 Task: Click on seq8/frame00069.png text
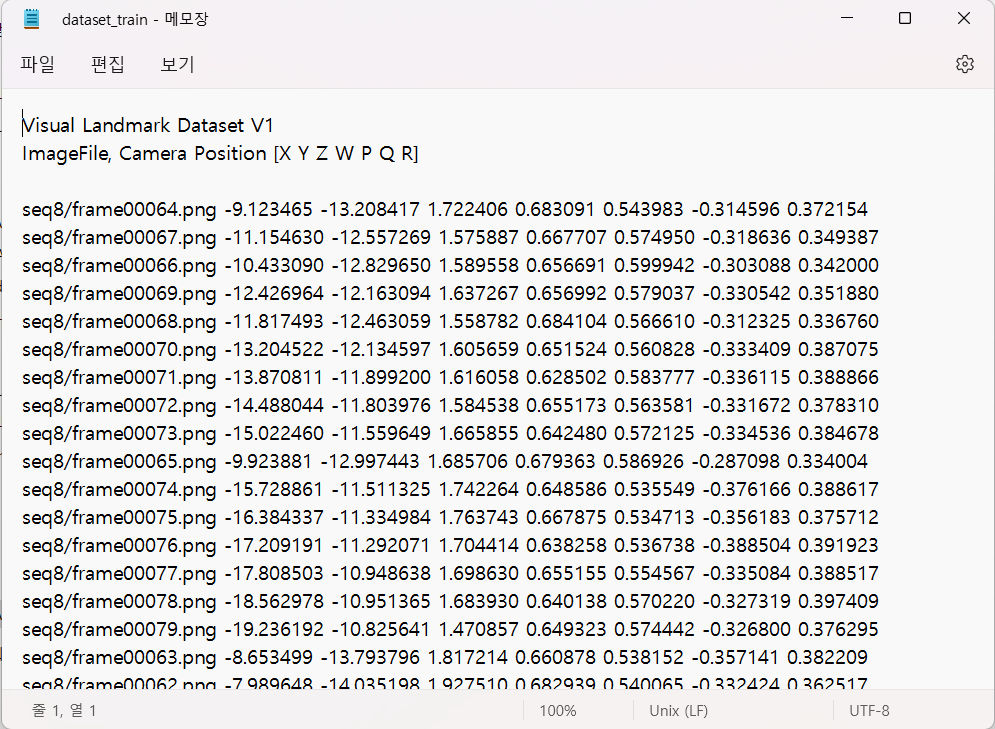119,293
